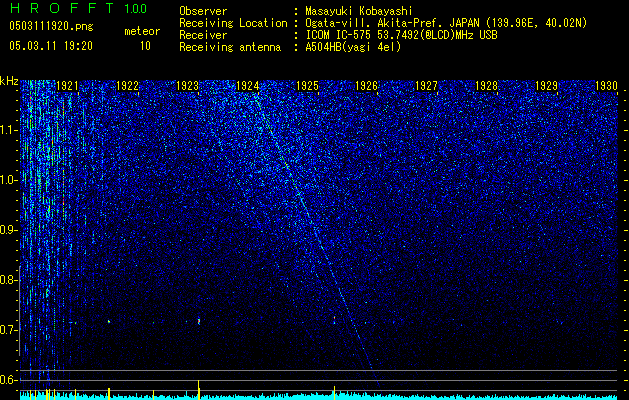Click the tallest yellow spike in bottom level graph
The width and height of the screenshot is (629, 400).
[199, 389]
